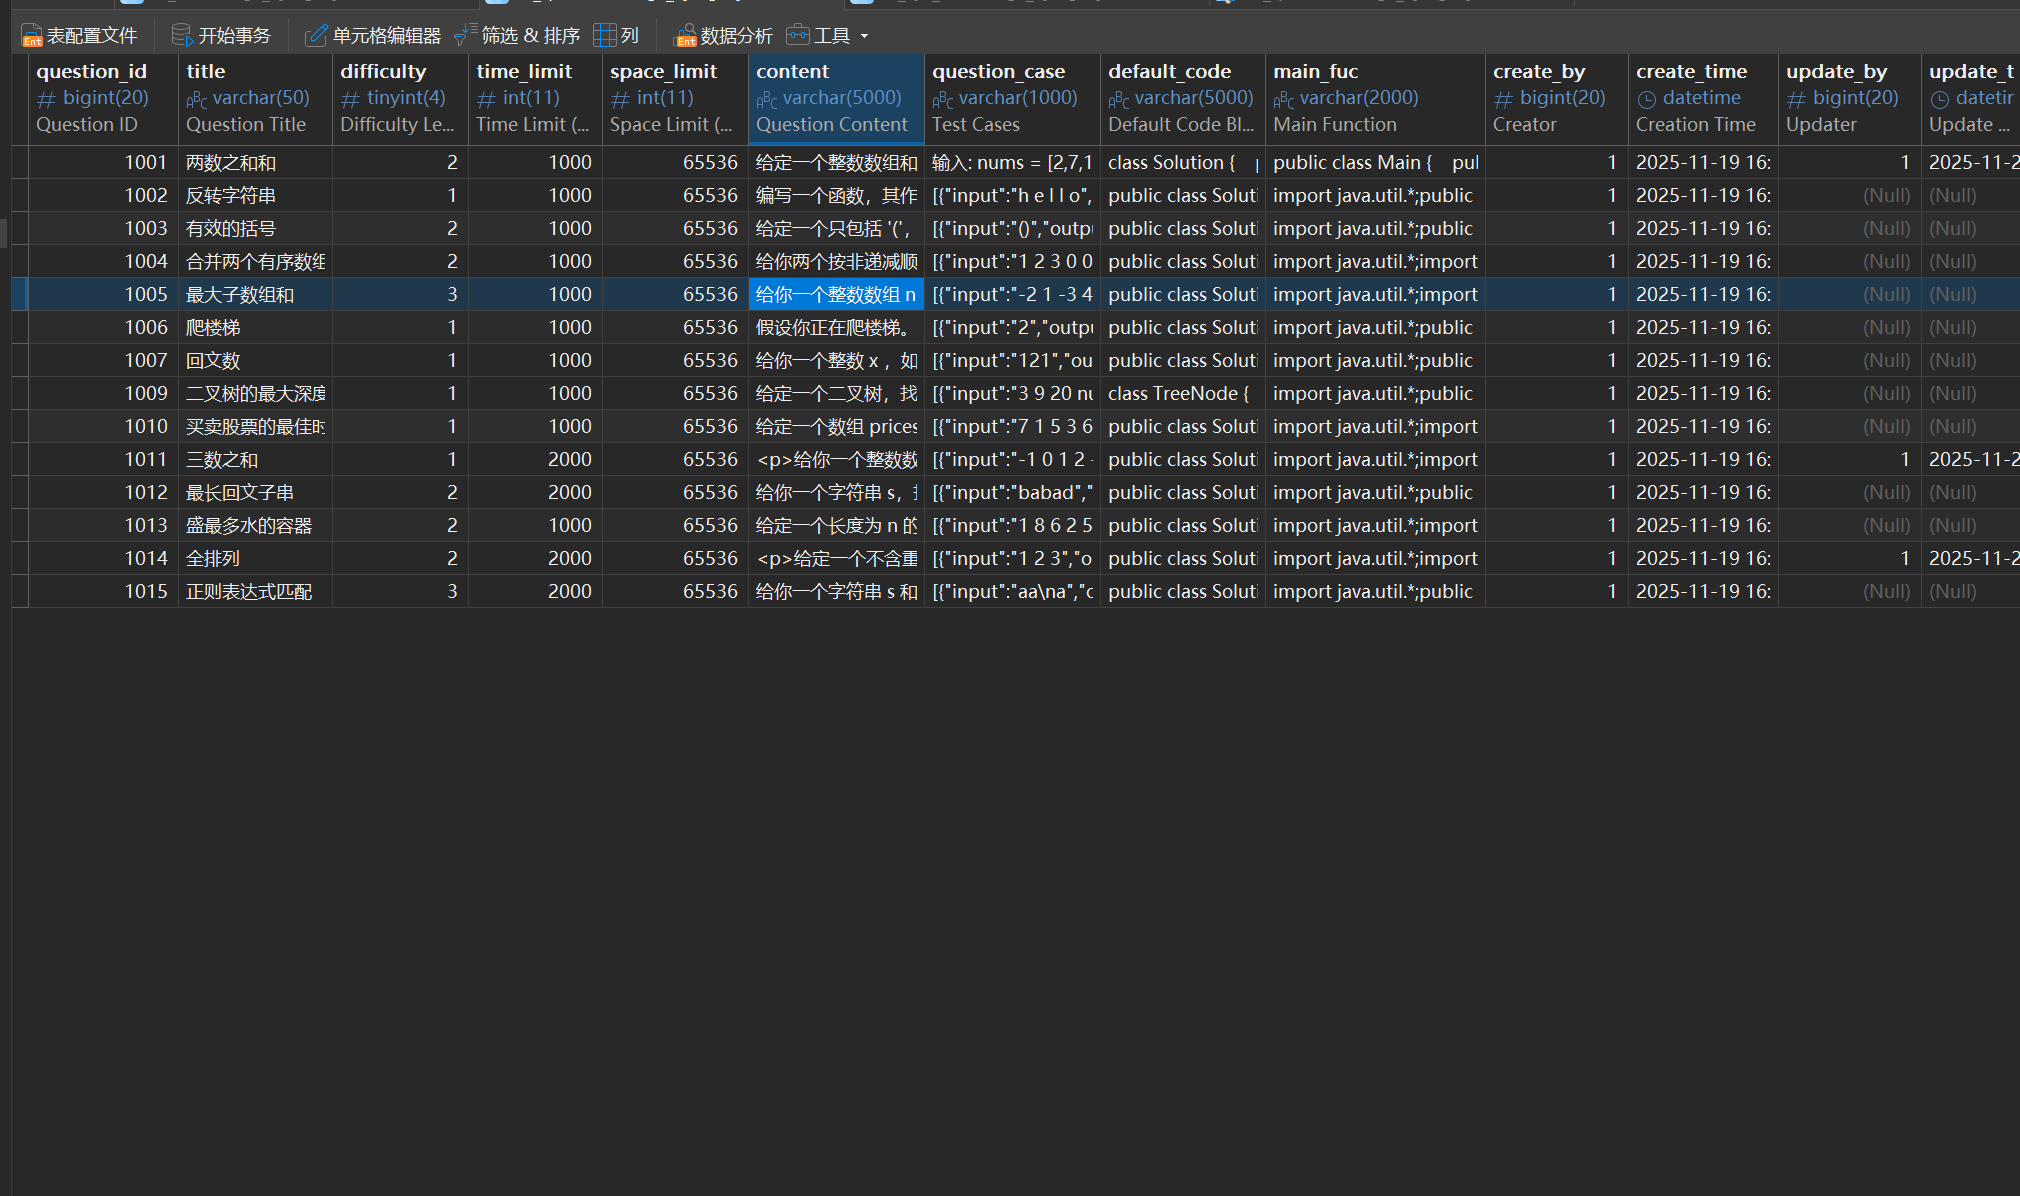Open 数据分析 data analysis tool

tap(686, 36)
